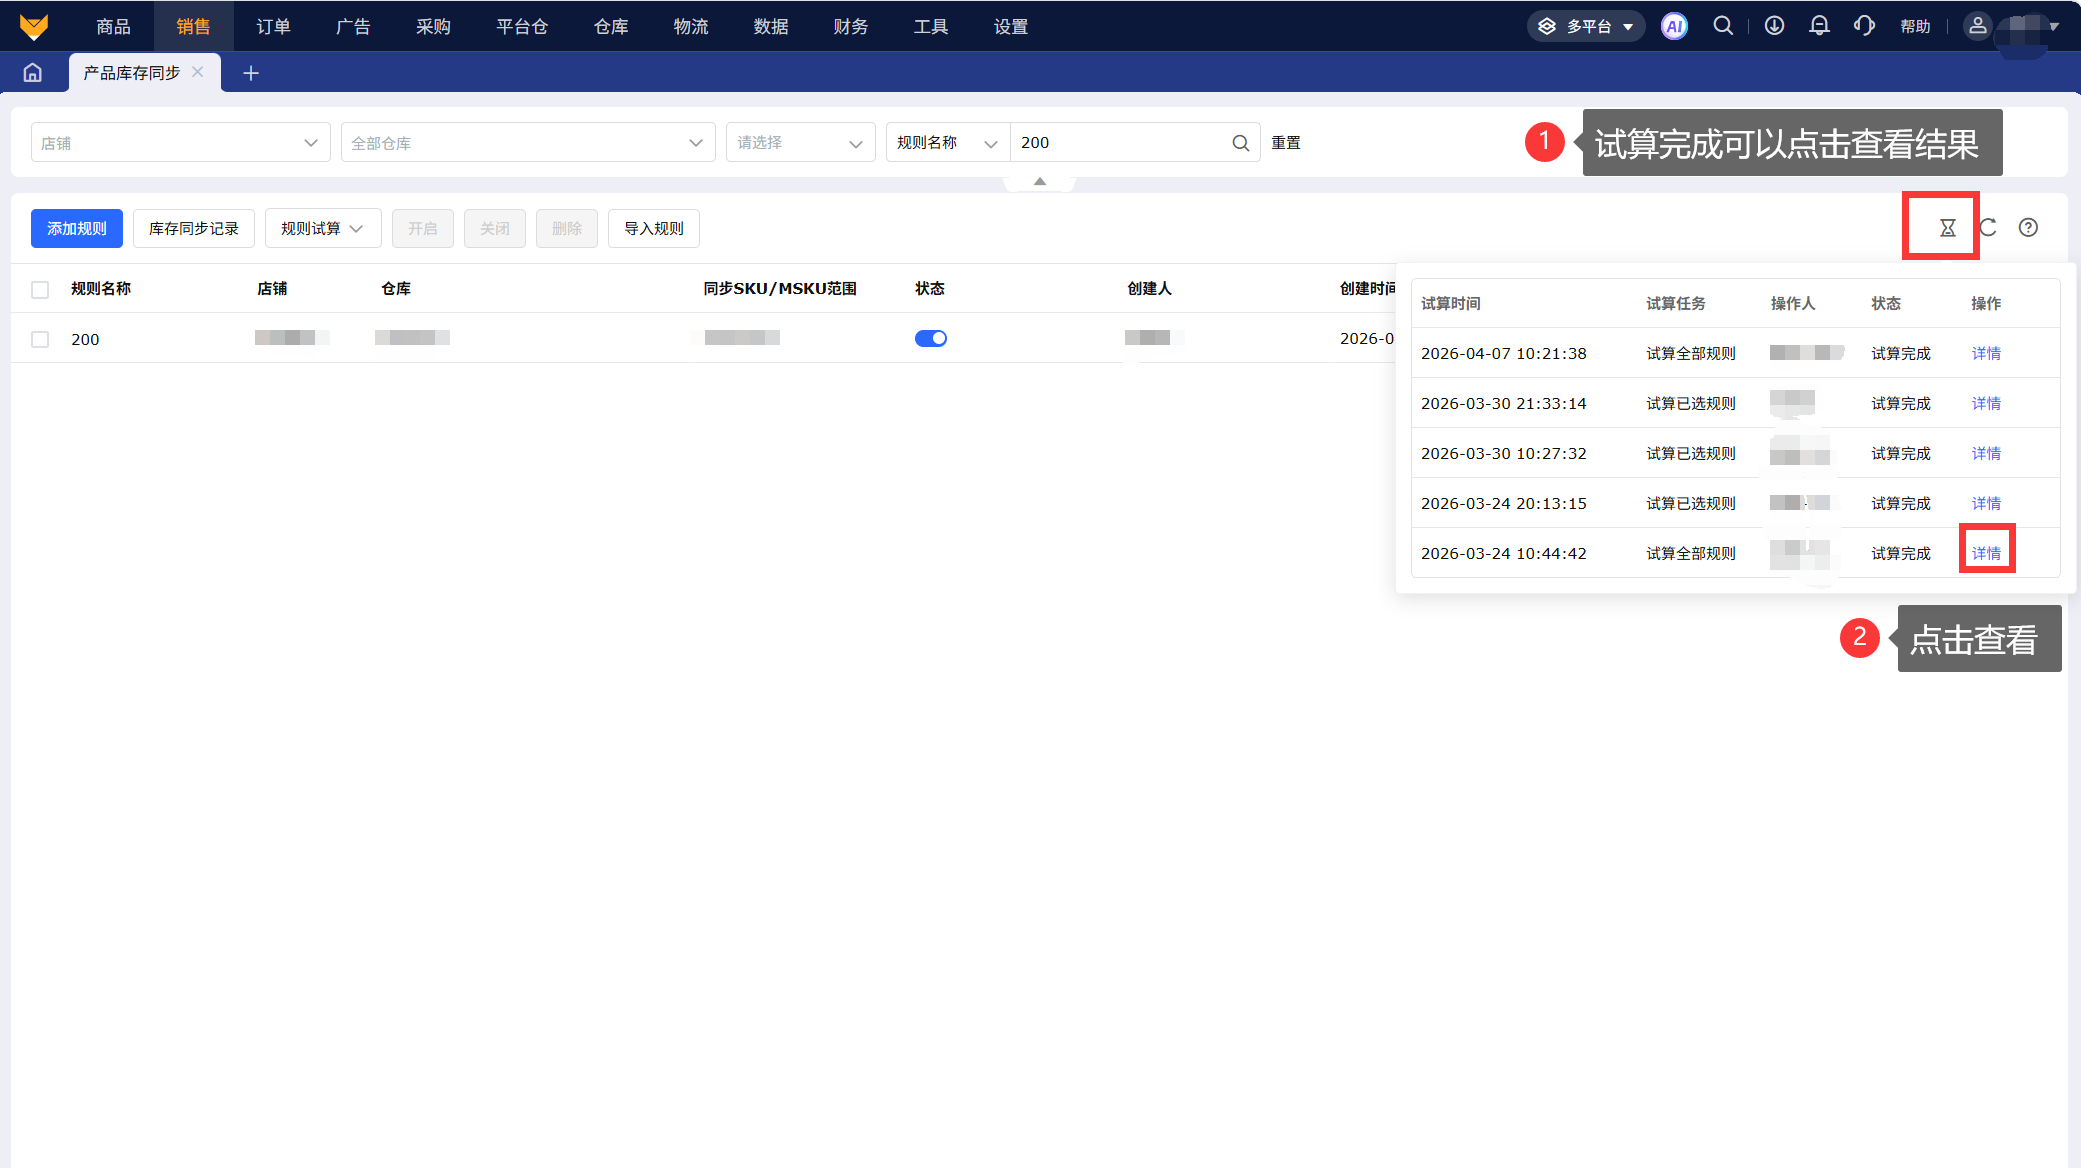Switch to the 产品库存同步 tab
Viewport: 2081px width, 1168px height.
pyautogui.click(x=132, y=73)
